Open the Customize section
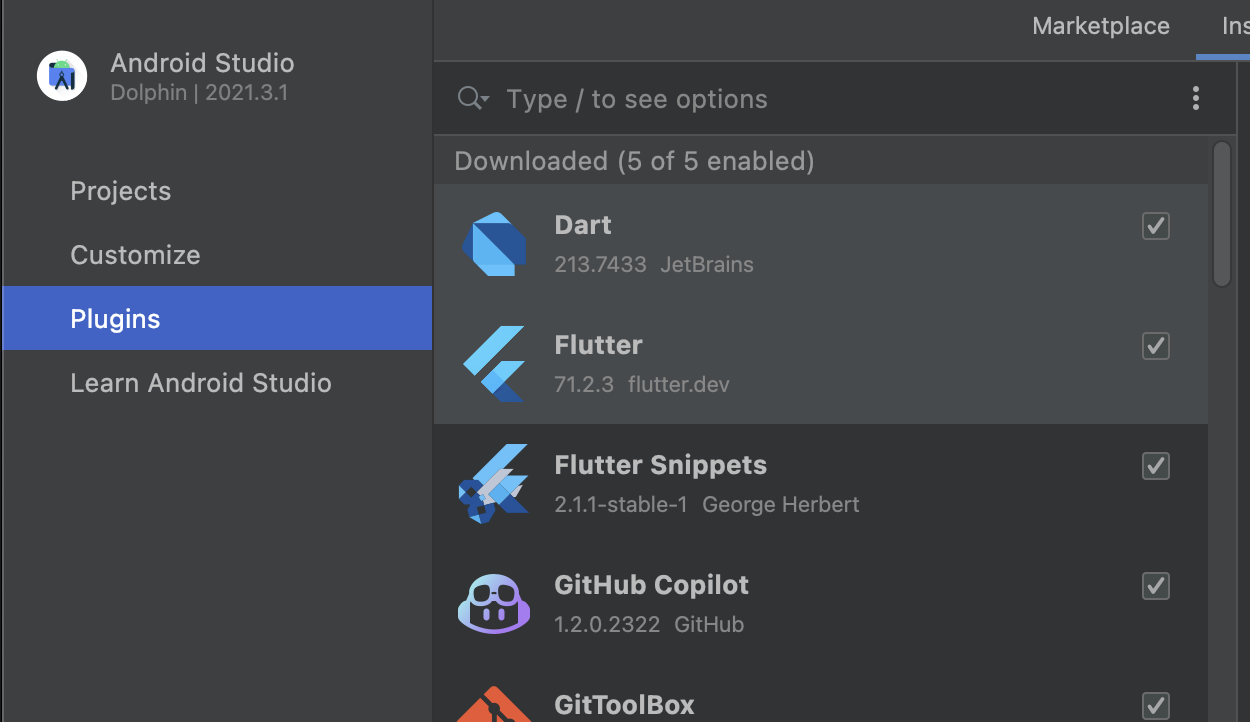This screenshot has width=1250, height=722. tap(217, 255)
